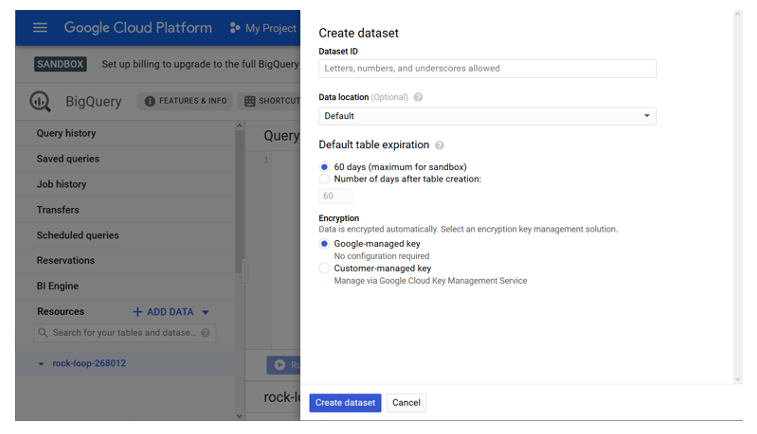The width and height of the screenshot is (757, 434).
Task: Open Scheduled queries
Action: click(77, 235)
